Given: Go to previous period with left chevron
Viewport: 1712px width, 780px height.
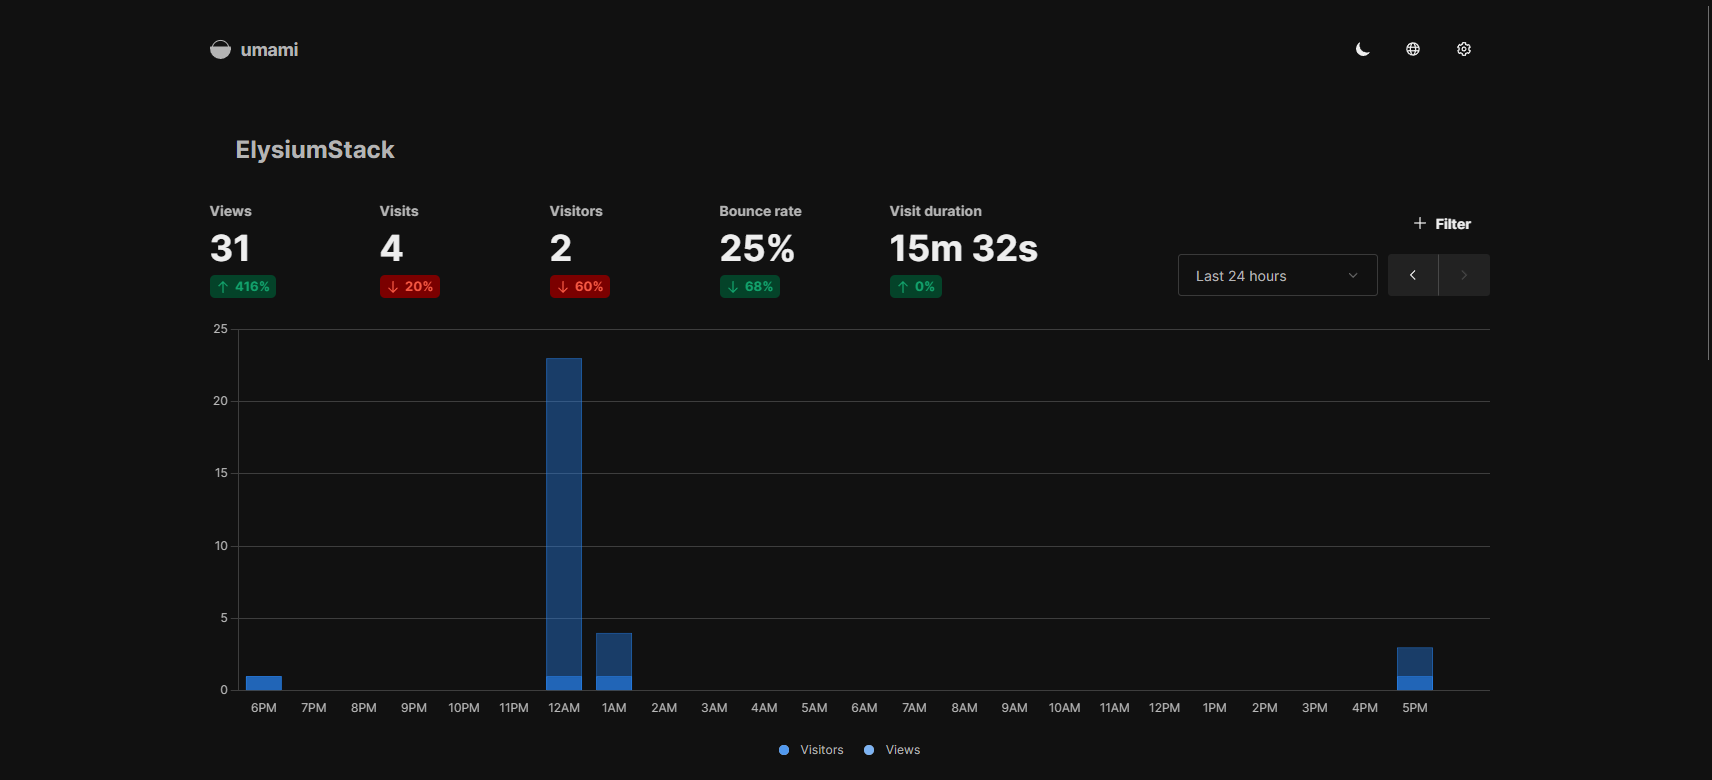Looking at the screenshot, I should (1413, 275).
